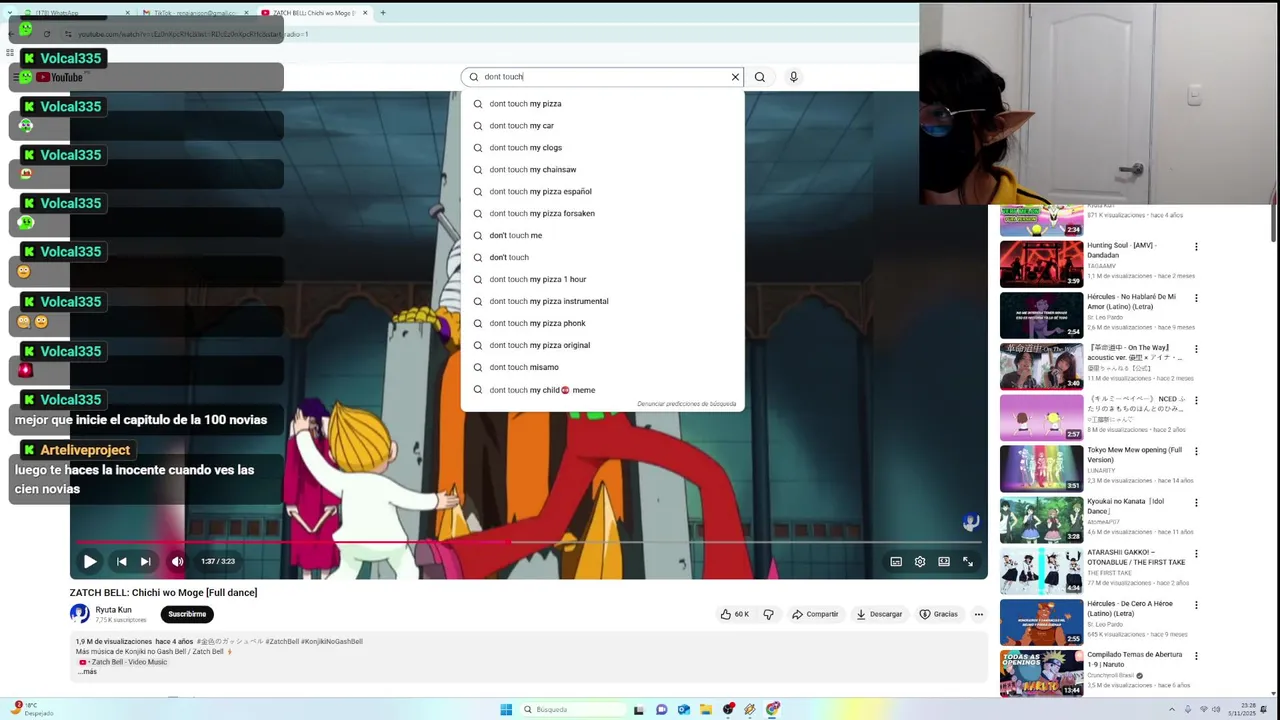Screen dimensions: 1280x720
Task: Open File Explorer from the taskbar
Action: (x=706, y=709)
